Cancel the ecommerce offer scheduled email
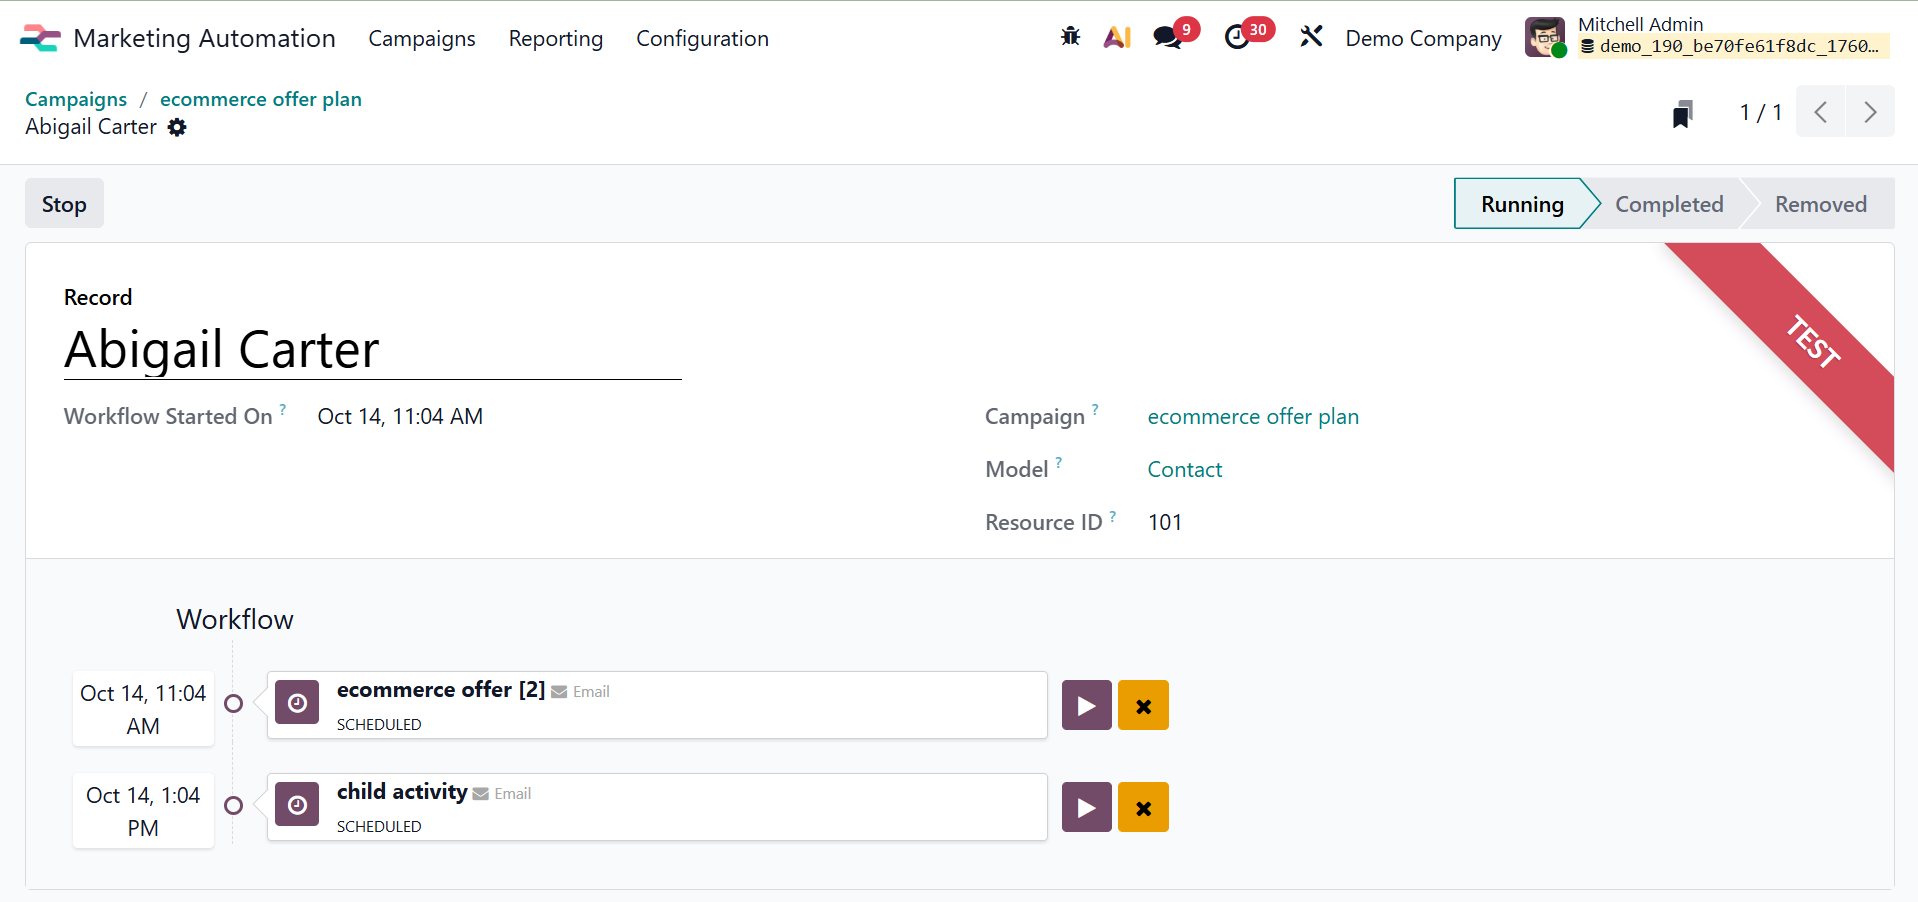 click(1143, 705)
